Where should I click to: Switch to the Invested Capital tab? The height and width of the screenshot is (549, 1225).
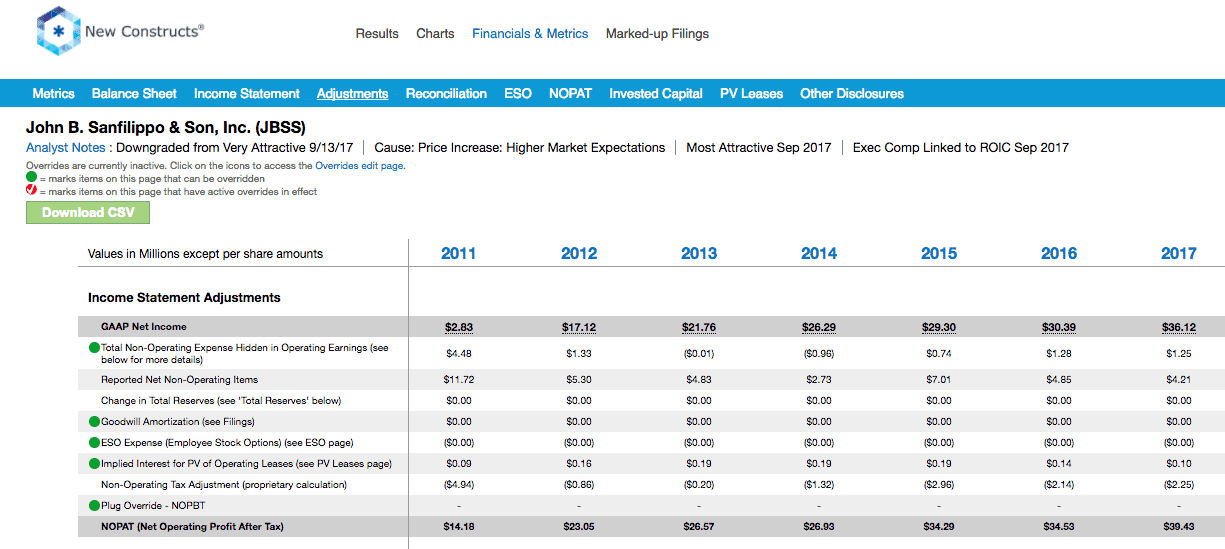tap(656, 93)
